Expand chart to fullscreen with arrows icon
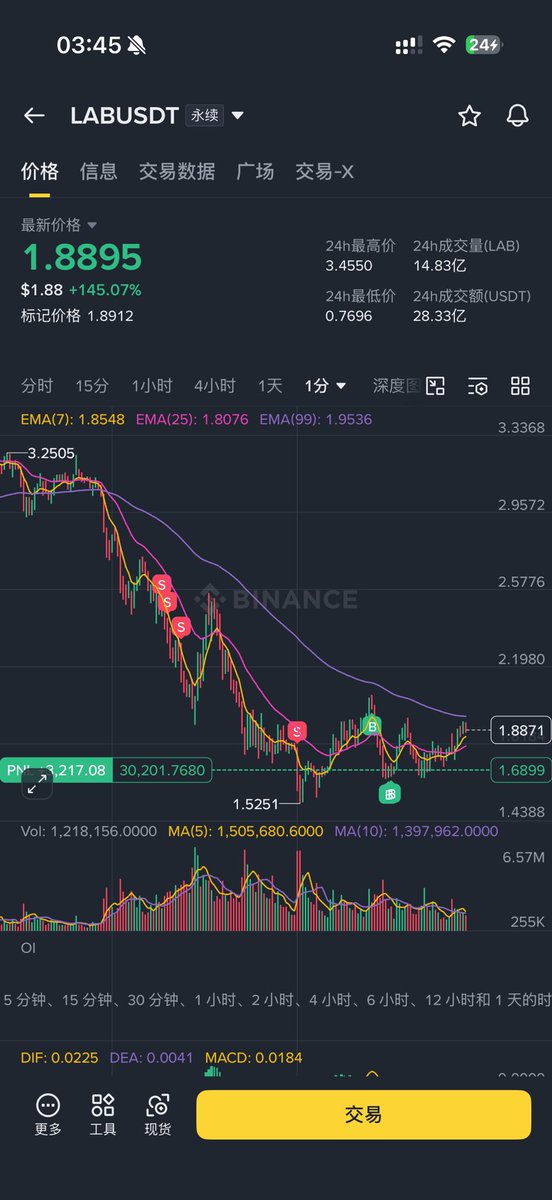The width and height of the screenshot is (552, 1200). click(37, 784)
